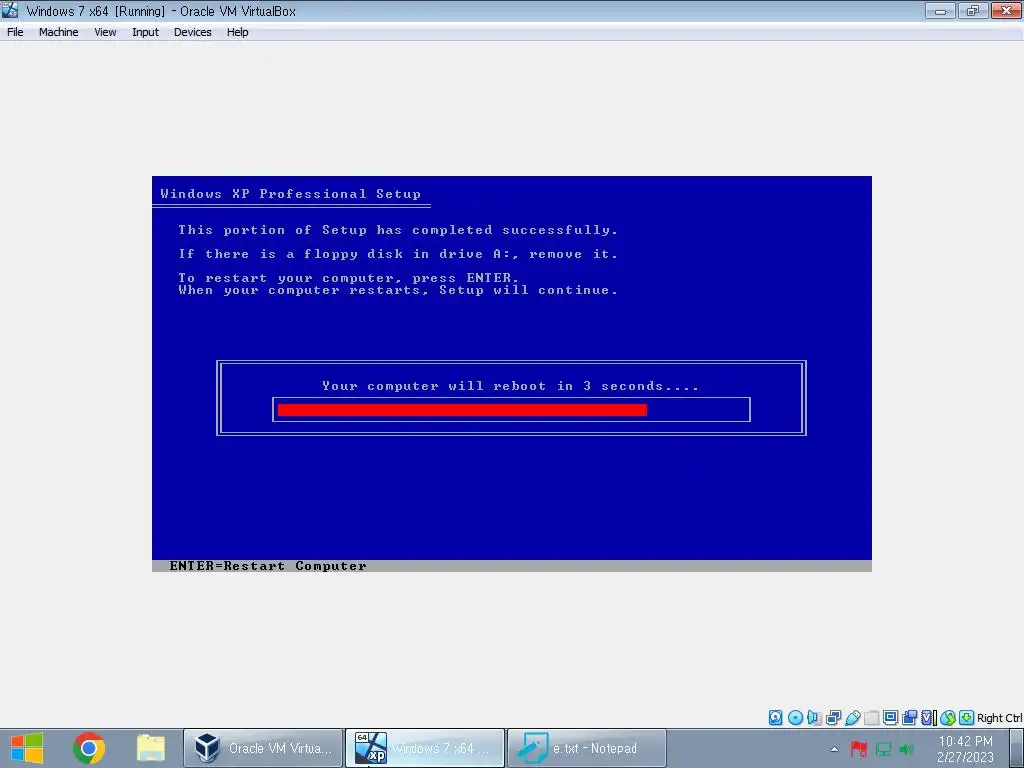Screen dimensions: 1024x768
Task: Close the VirtualBox VM window
Action: (x=1006, y=10)
